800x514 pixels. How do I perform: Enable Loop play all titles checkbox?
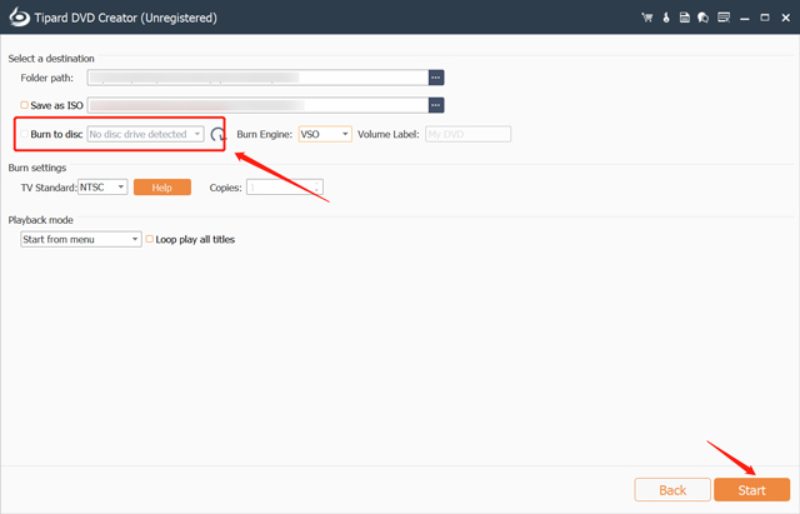click(x=150, y=239)
